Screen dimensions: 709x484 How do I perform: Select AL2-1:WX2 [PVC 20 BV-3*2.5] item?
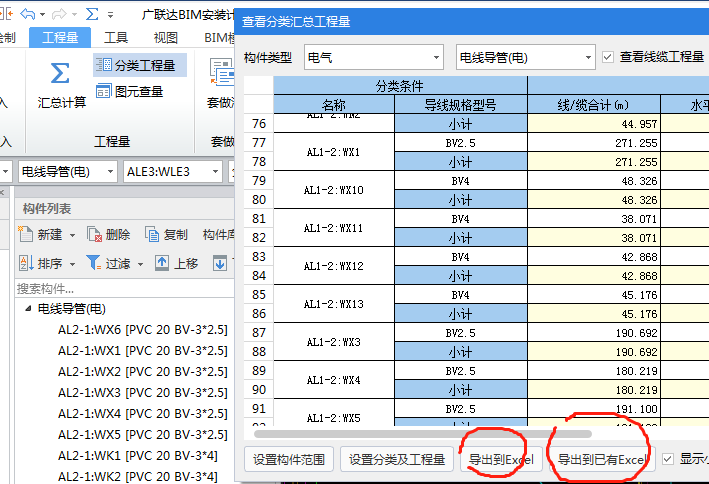(143, 371)
